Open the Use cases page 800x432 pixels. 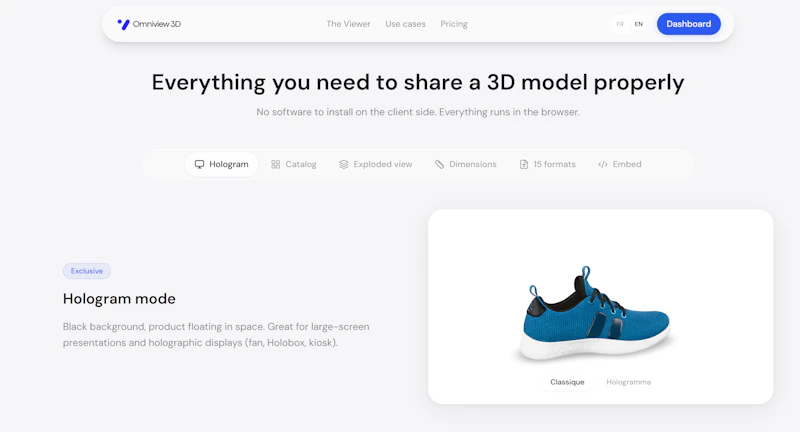tap(405, 24)
